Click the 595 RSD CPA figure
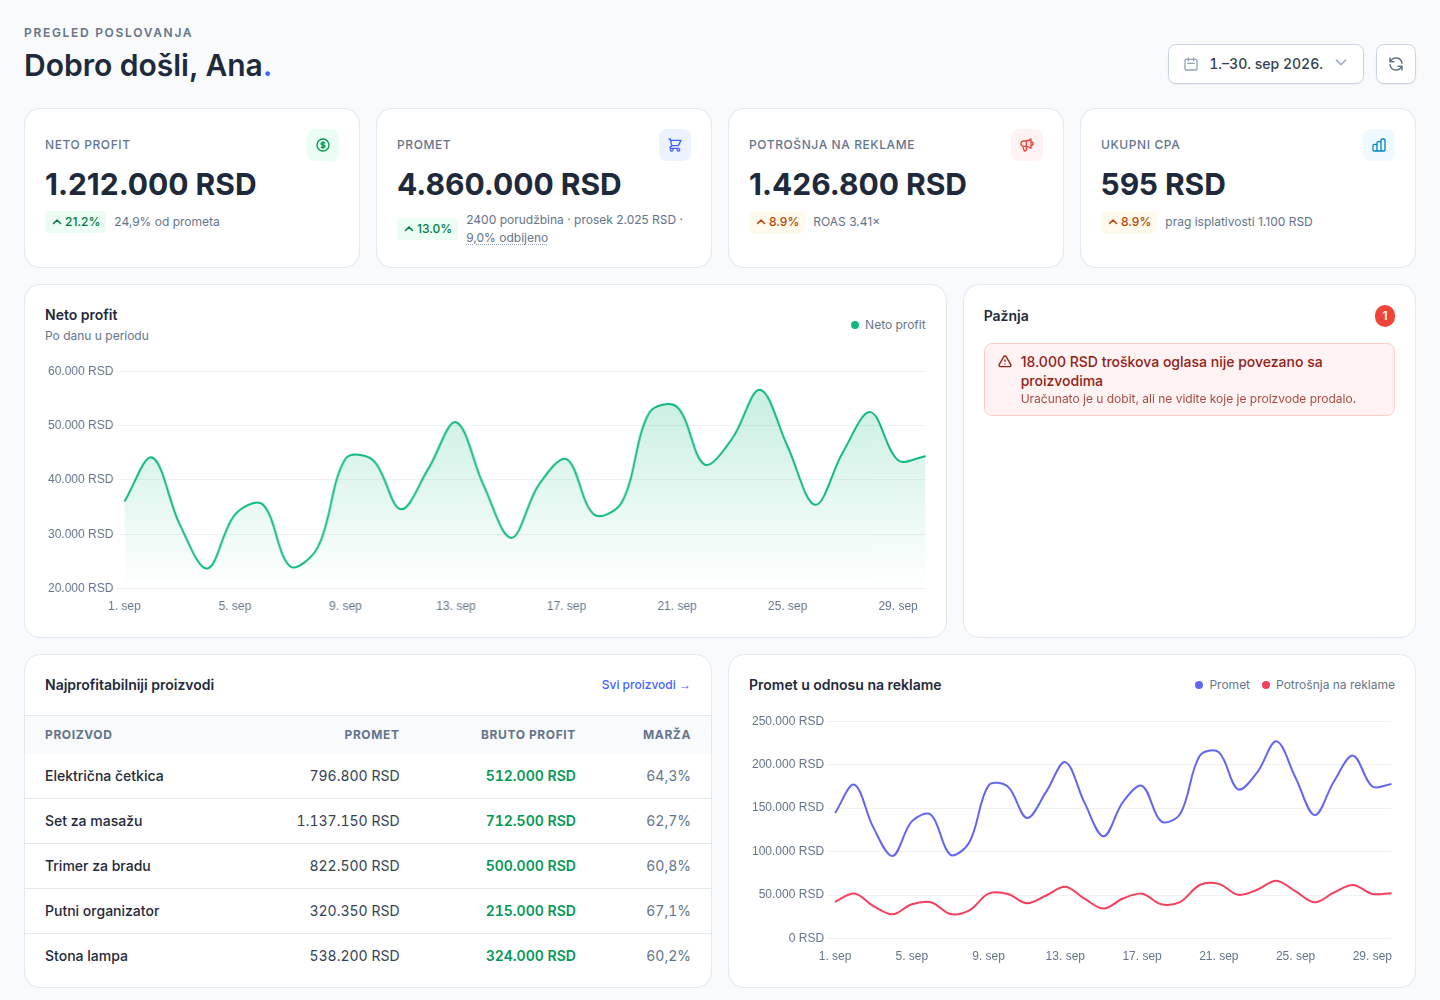This screenshot has height=1000, width=1440. [x=1163, y=184]
